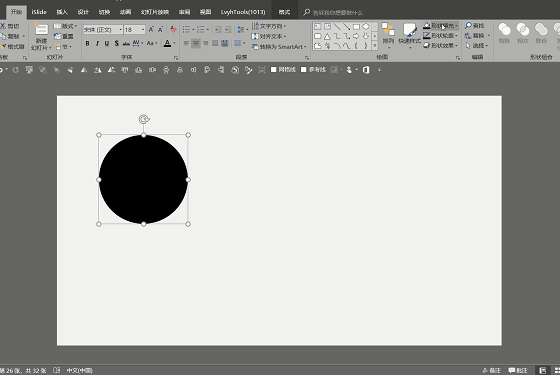560x375 pixels.
Task: Apply Underline formatting
Action: (107, 44)
